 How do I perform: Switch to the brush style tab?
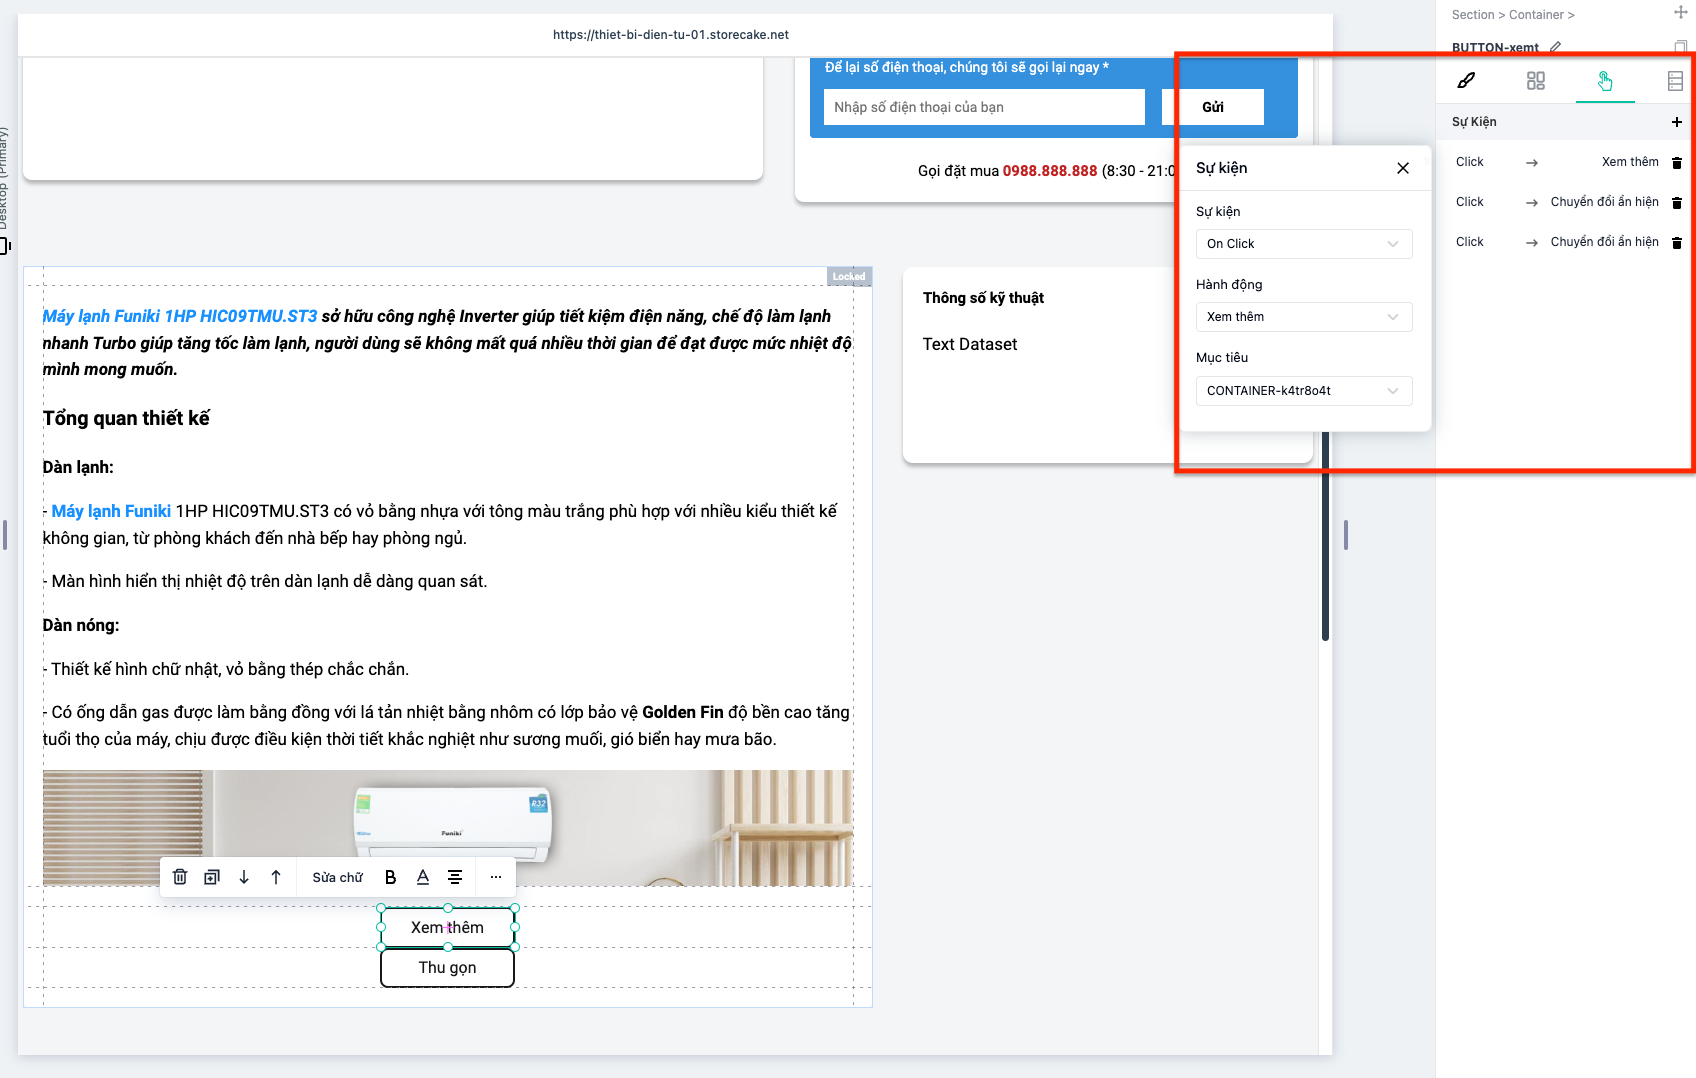pyautogui.click(x=1466, y=81)
